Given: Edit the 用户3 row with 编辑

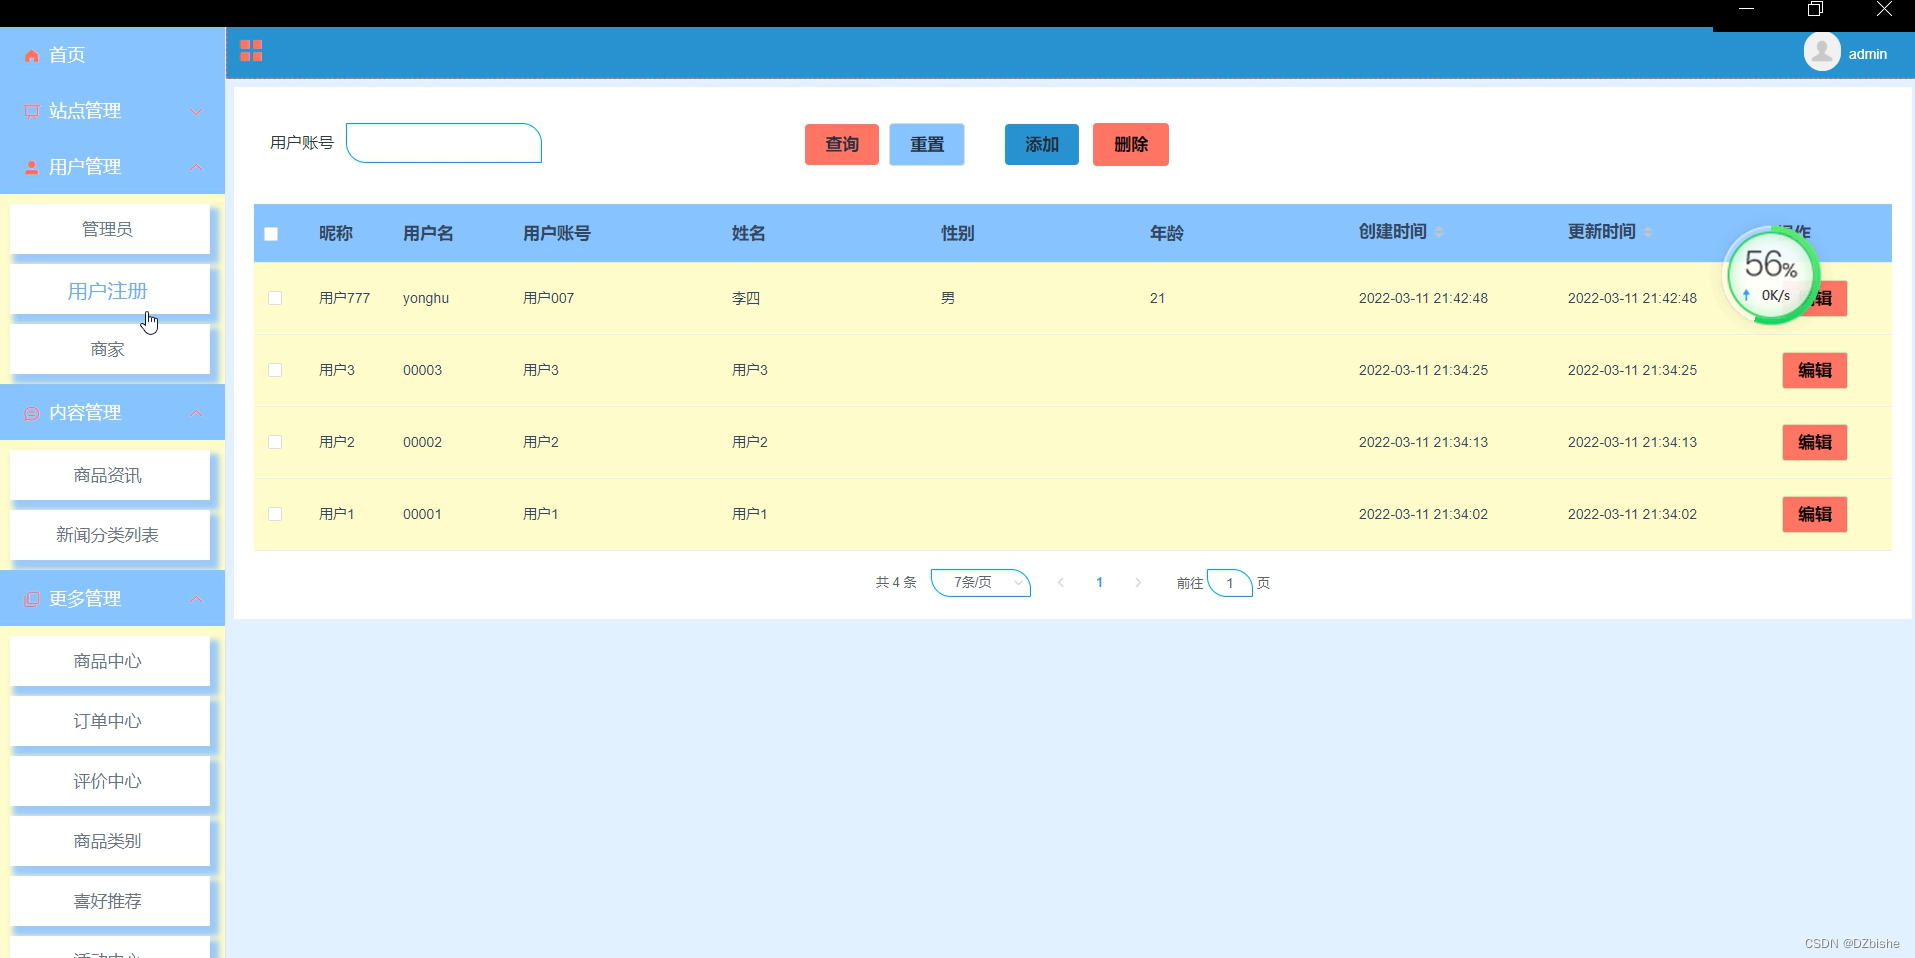Looking at the screenshot, I should 1815,370.
